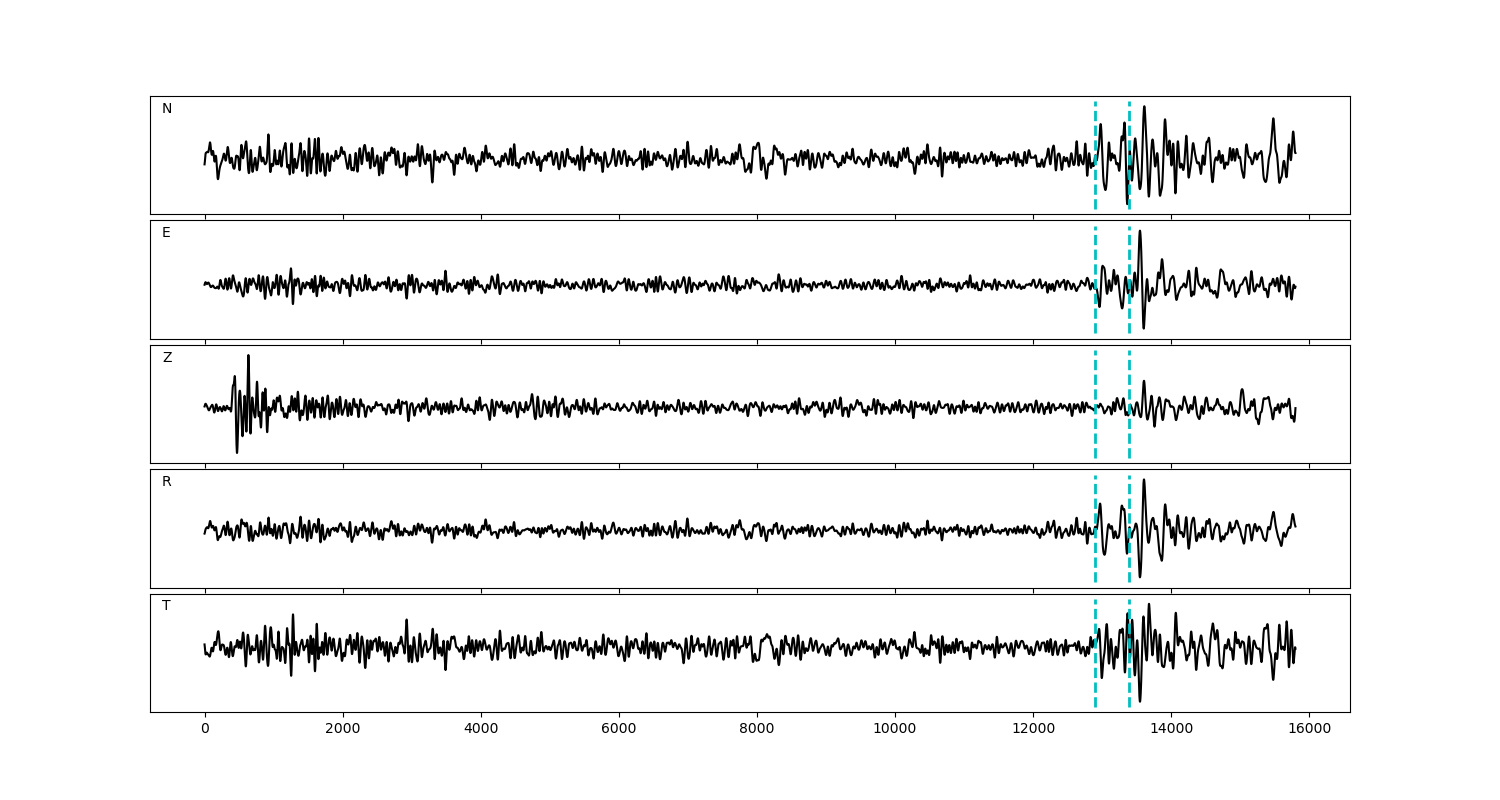
Task: Select the 10000 x-axis tick label
Action: click(x=895, y=730)
